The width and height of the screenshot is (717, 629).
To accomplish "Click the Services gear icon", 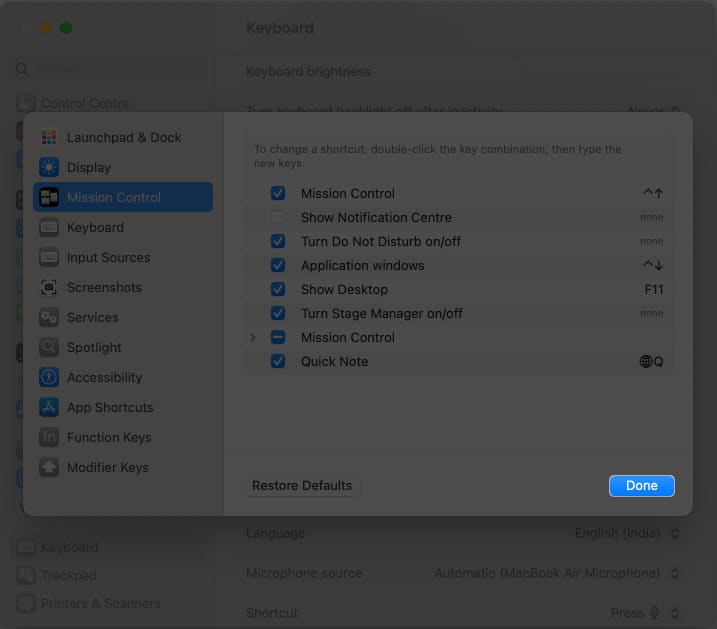I will pos(49,317).
